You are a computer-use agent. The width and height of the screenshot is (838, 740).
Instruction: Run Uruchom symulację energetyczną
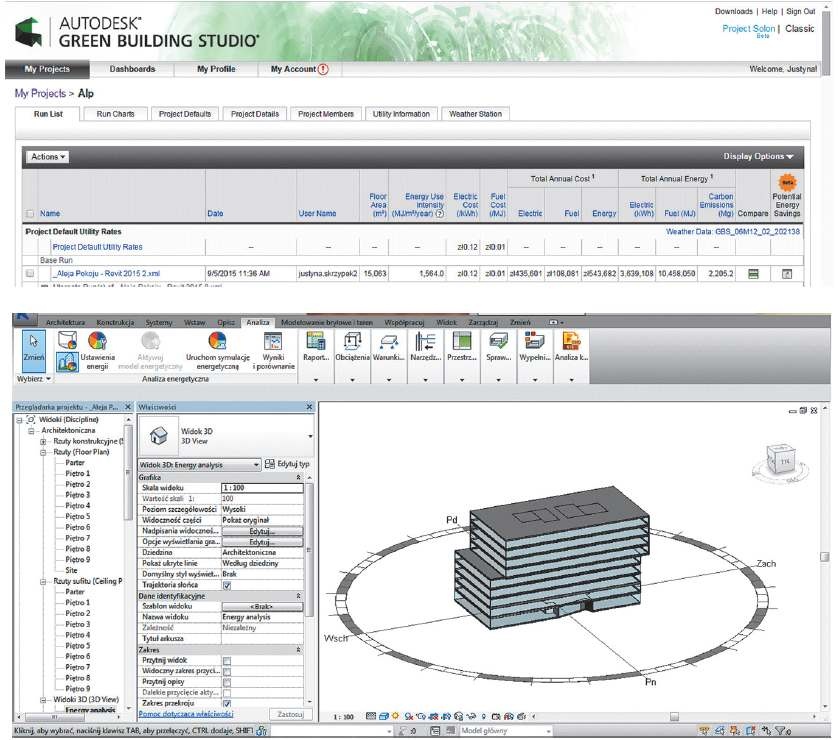click(217, 351)
